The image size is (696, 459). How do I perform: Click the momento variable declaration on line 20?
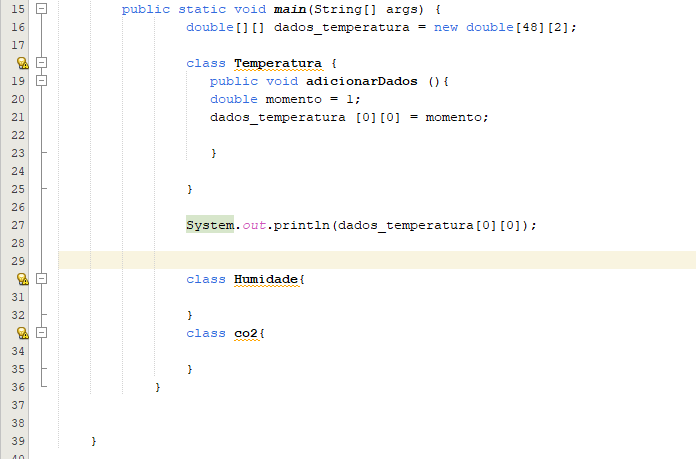[x=293, y=99]
